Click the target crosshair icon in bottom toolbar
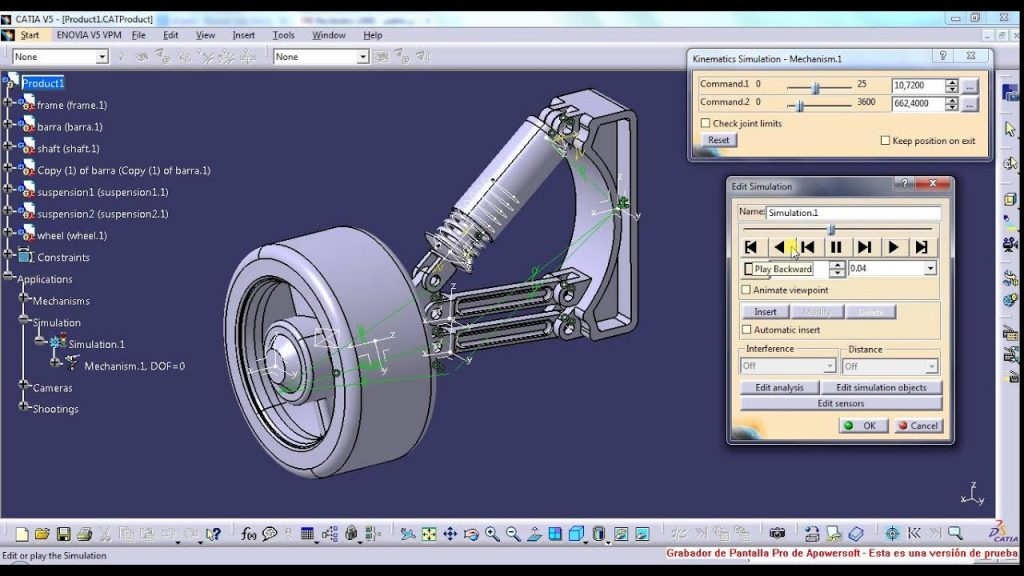 click(892, 534)
